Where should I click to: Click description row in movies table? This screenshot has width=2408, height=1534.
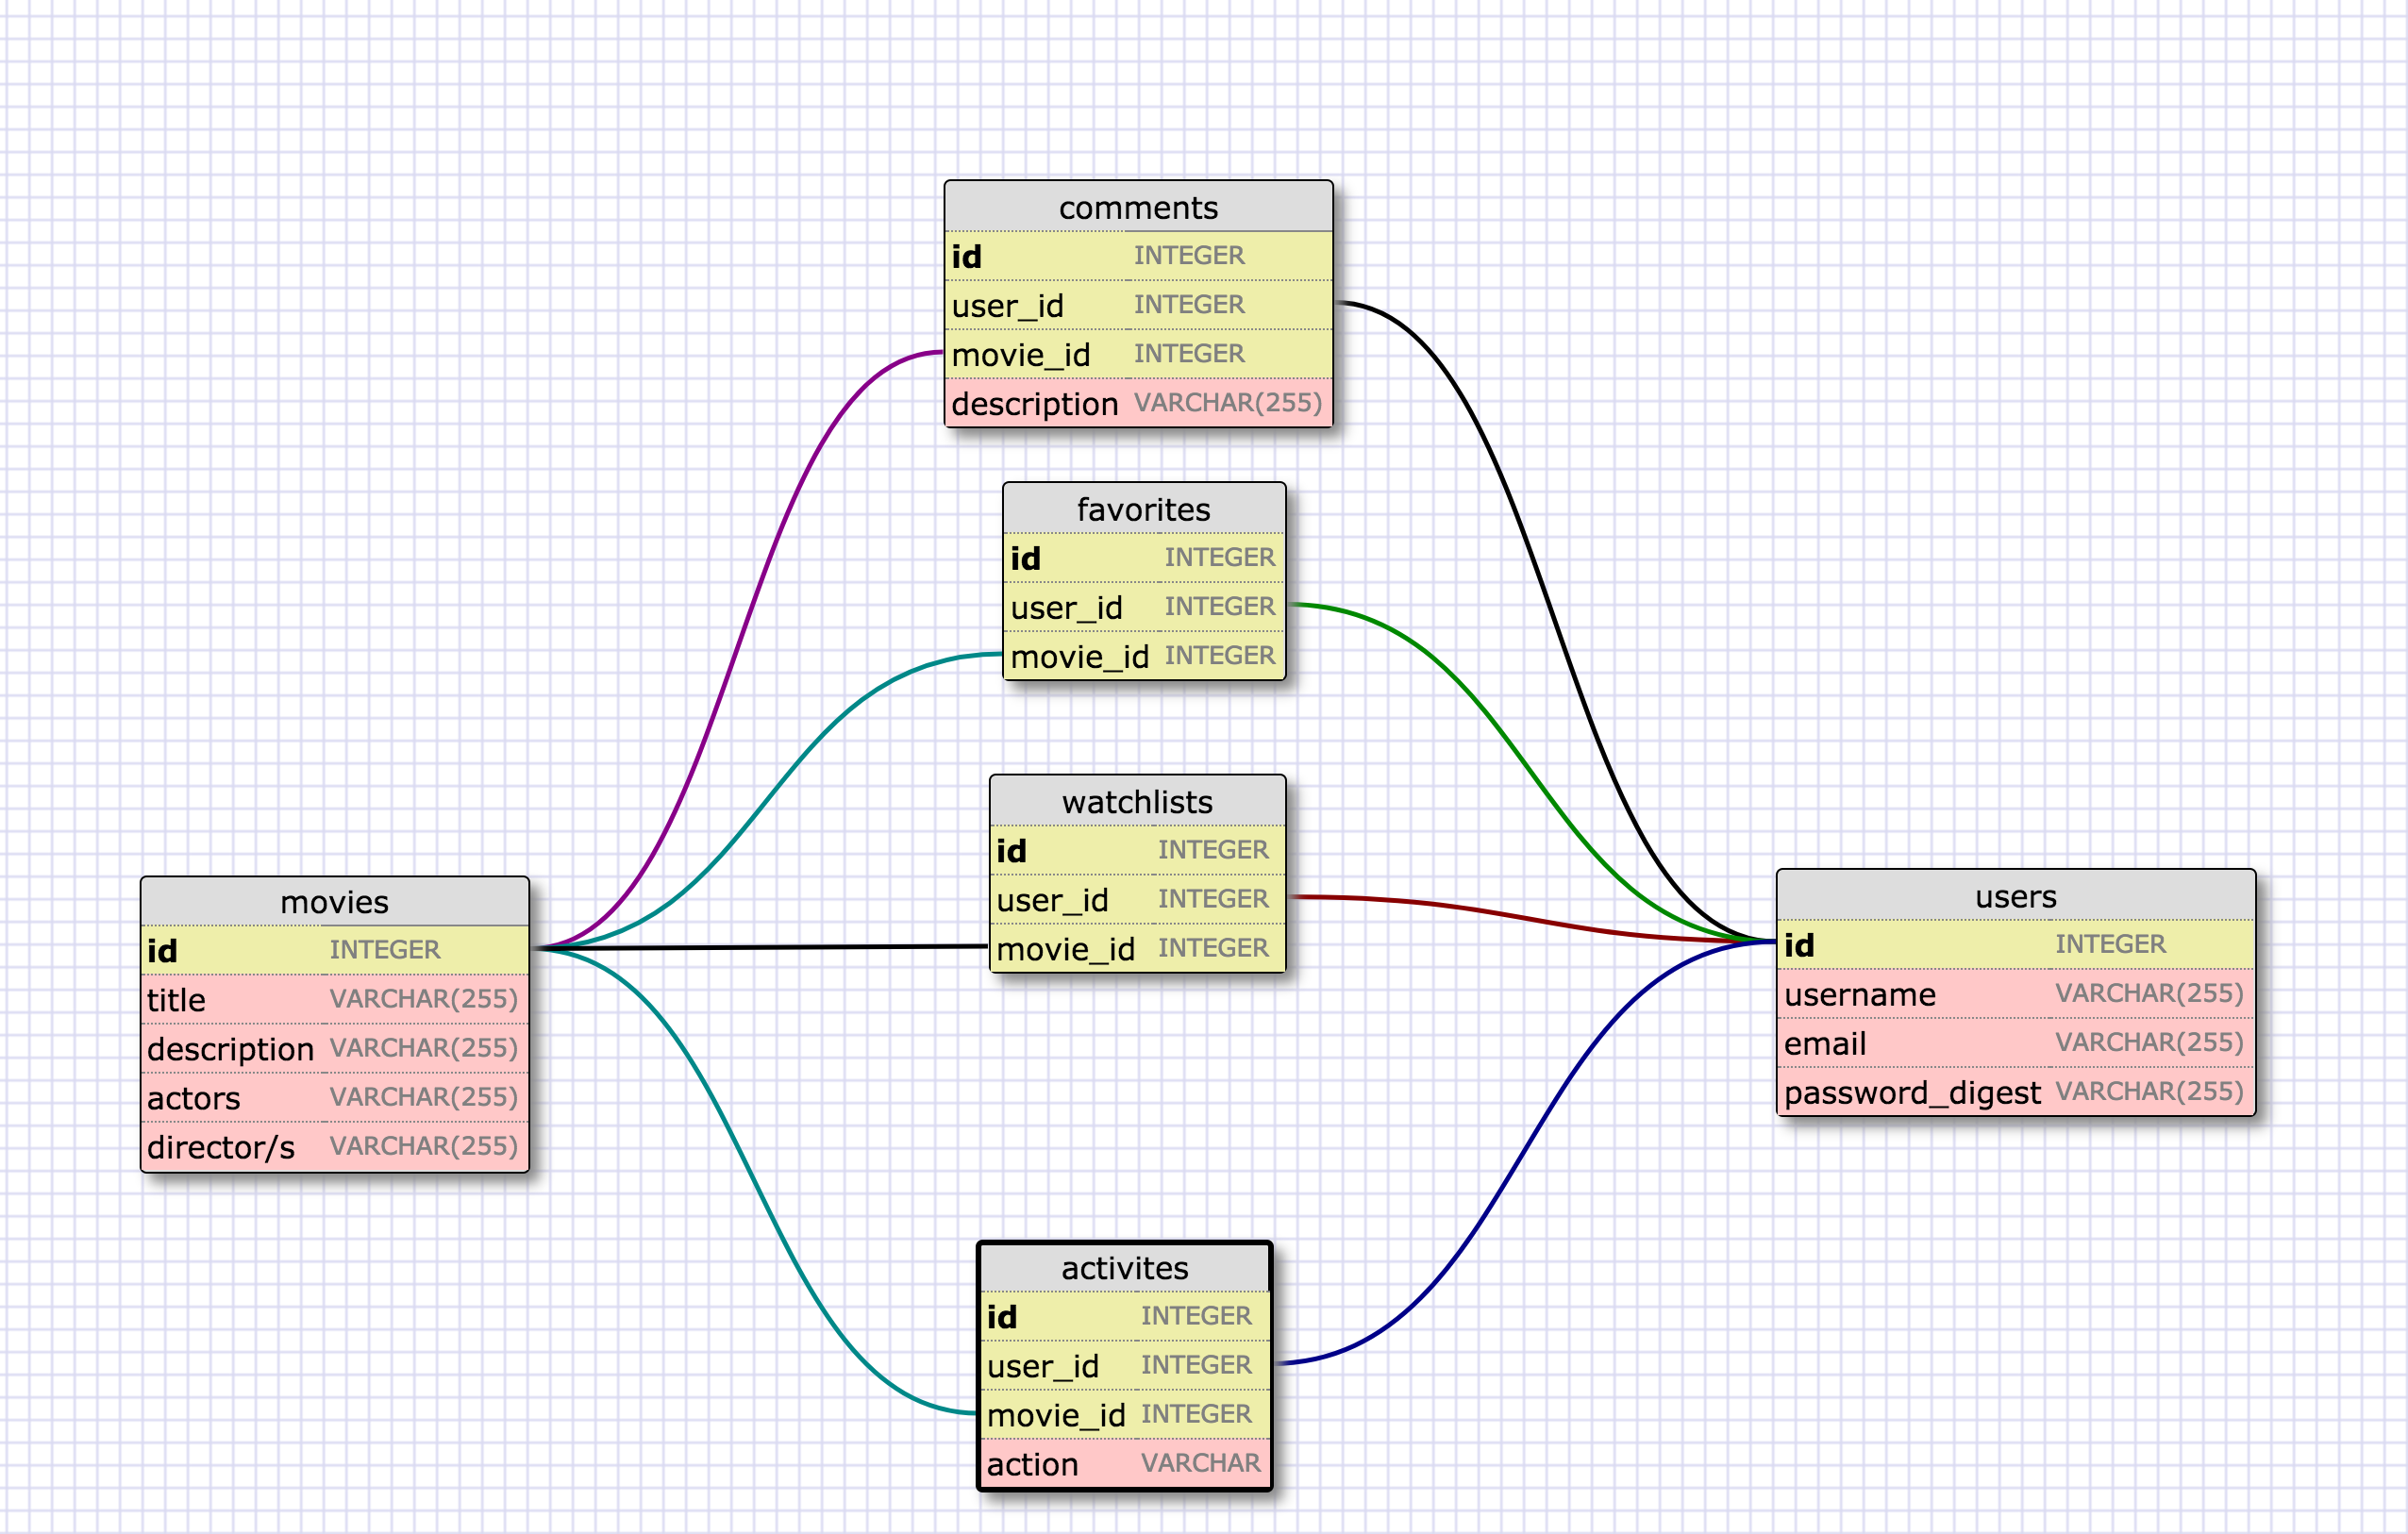click(334, 1048)
